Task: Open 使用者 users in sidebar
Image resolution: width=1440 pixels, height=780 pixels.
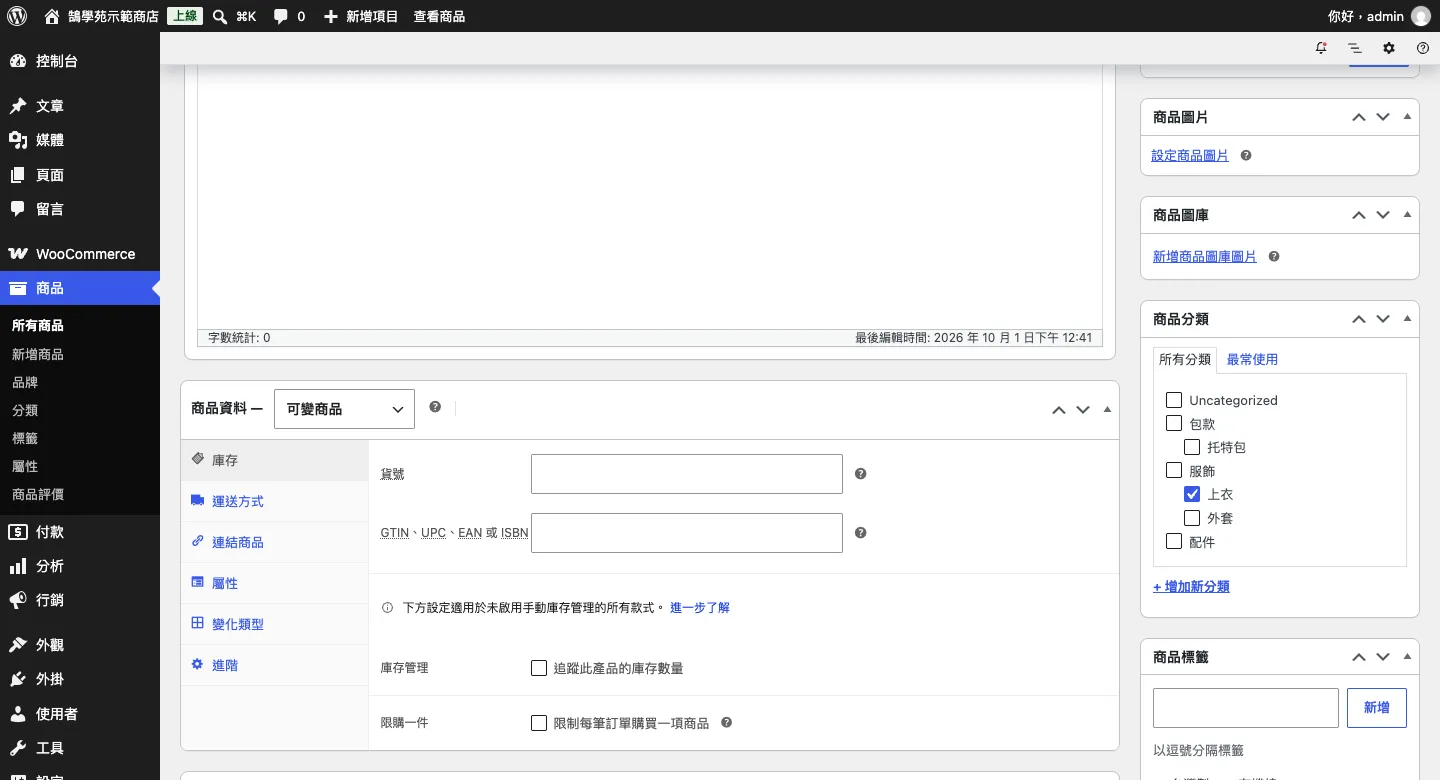Action: 80,714
